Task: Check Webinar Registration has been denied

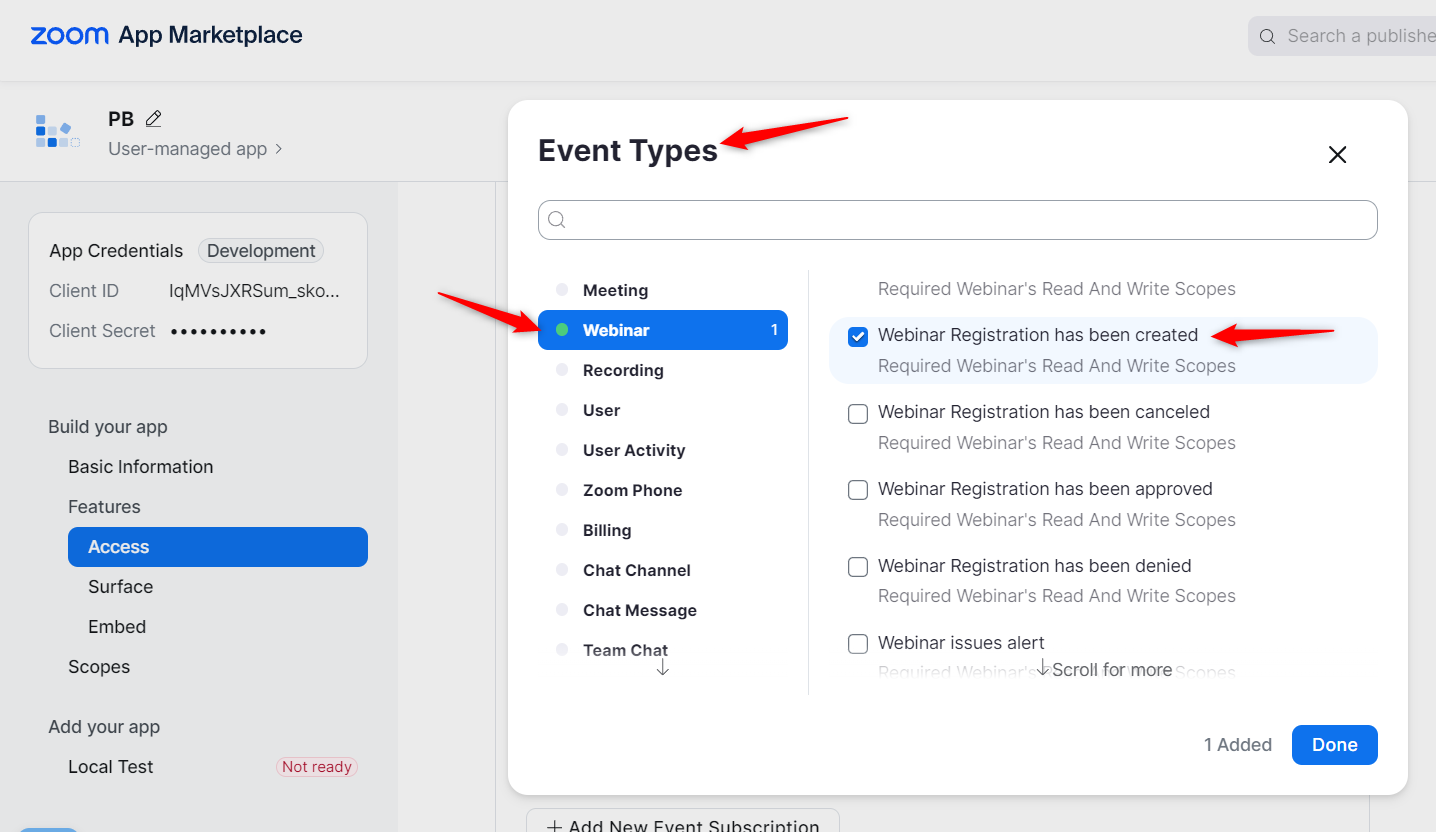Action: [858, 567]
